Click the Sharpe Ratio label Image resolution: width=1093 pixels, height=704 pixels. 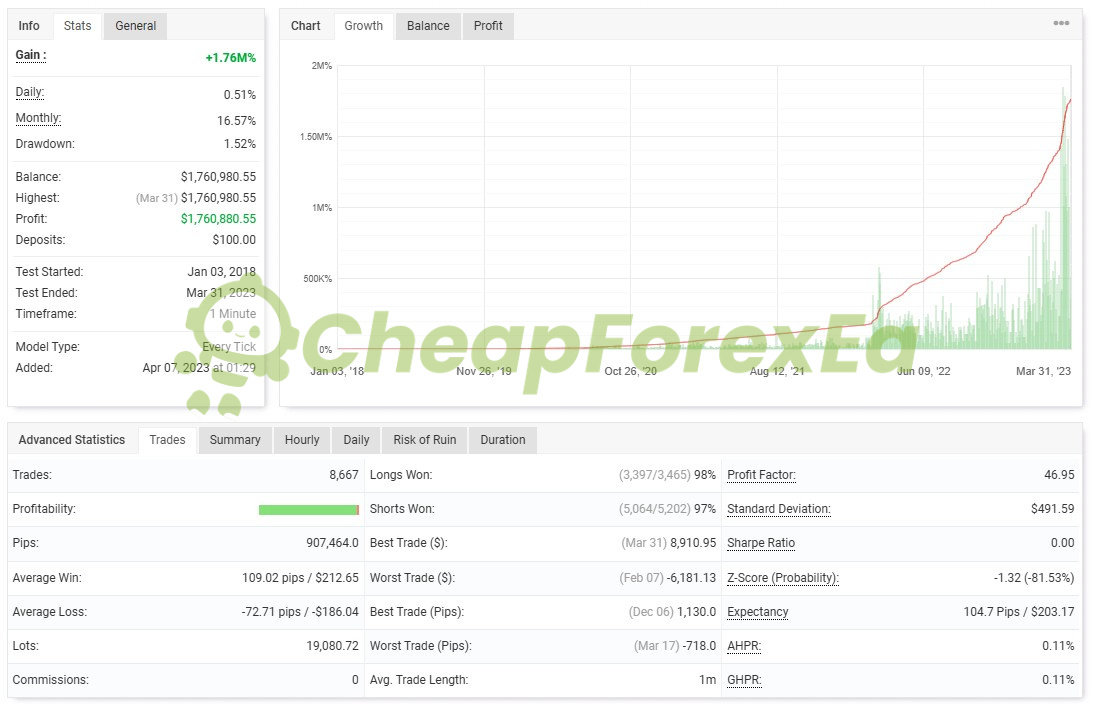(x=761, y=543)
